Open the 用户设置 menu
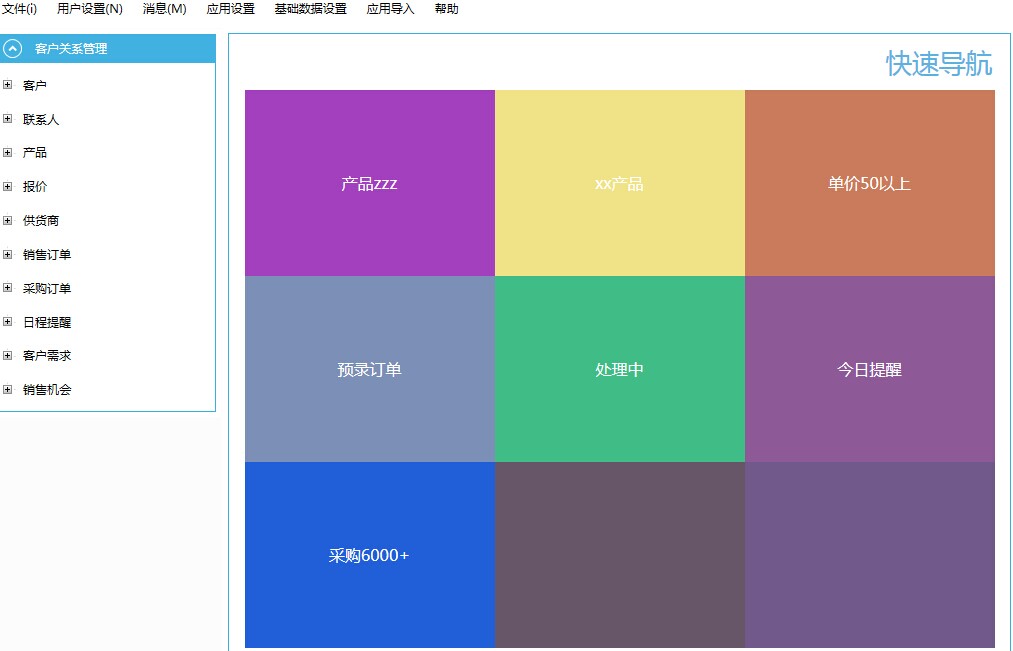The height and width of the screenshot is (651, 1013). pyautogui.click(x=90, y=9)
